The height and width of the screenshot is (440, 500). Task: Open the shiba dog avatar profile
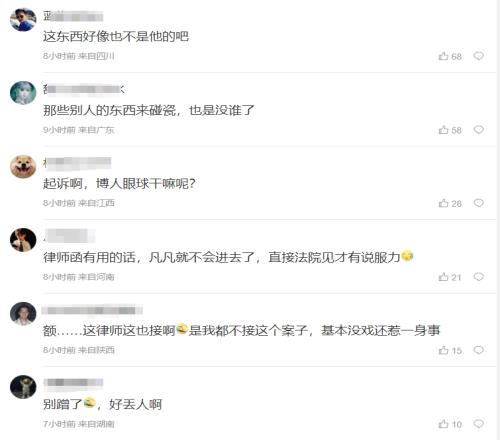(23, 166)
